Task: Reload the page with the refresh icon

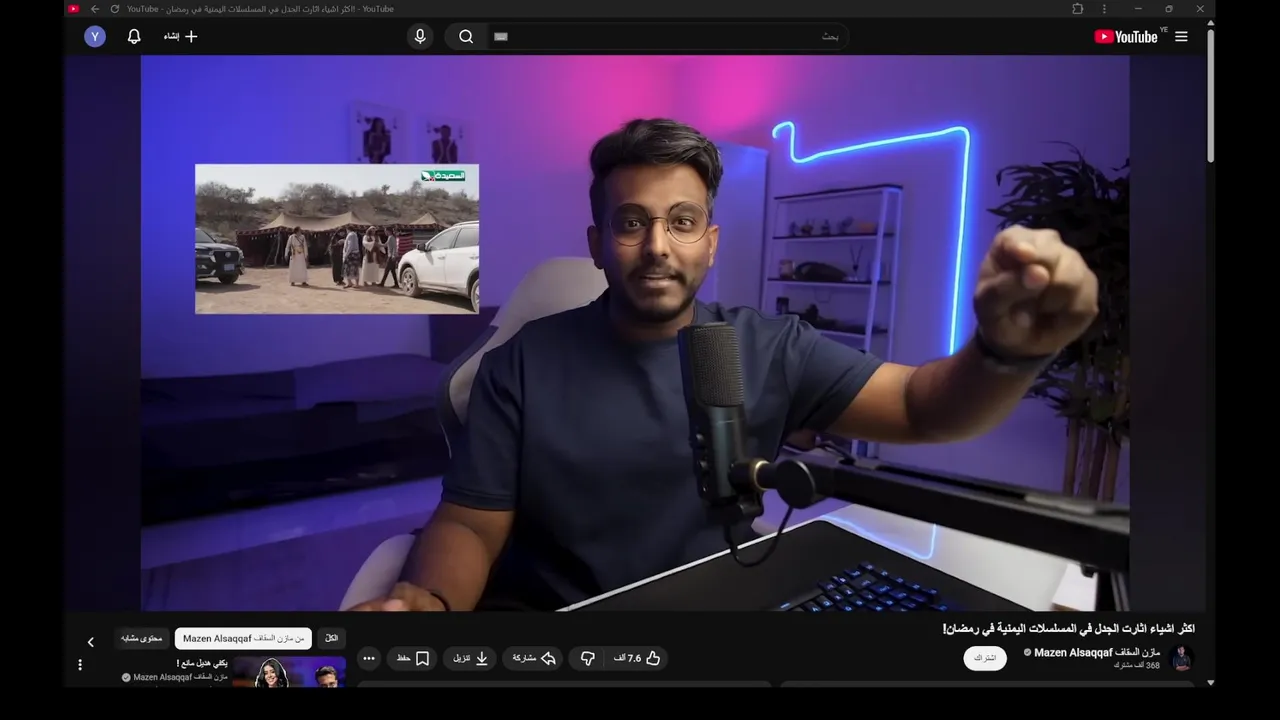Action: (x=114, y=9)
